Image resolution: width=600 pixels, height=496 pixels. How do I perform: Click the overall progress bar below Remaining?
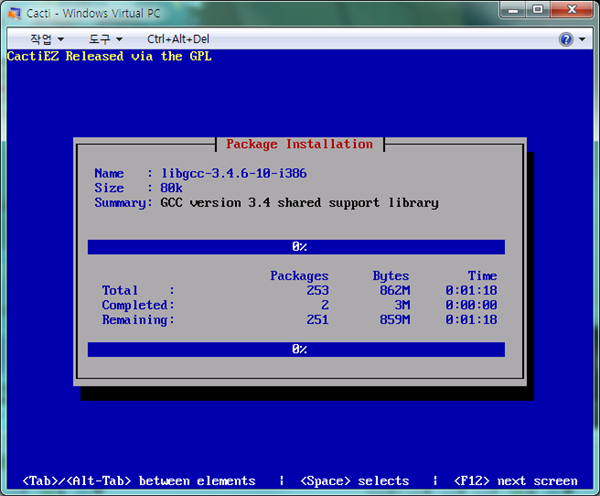coord(296,349)
